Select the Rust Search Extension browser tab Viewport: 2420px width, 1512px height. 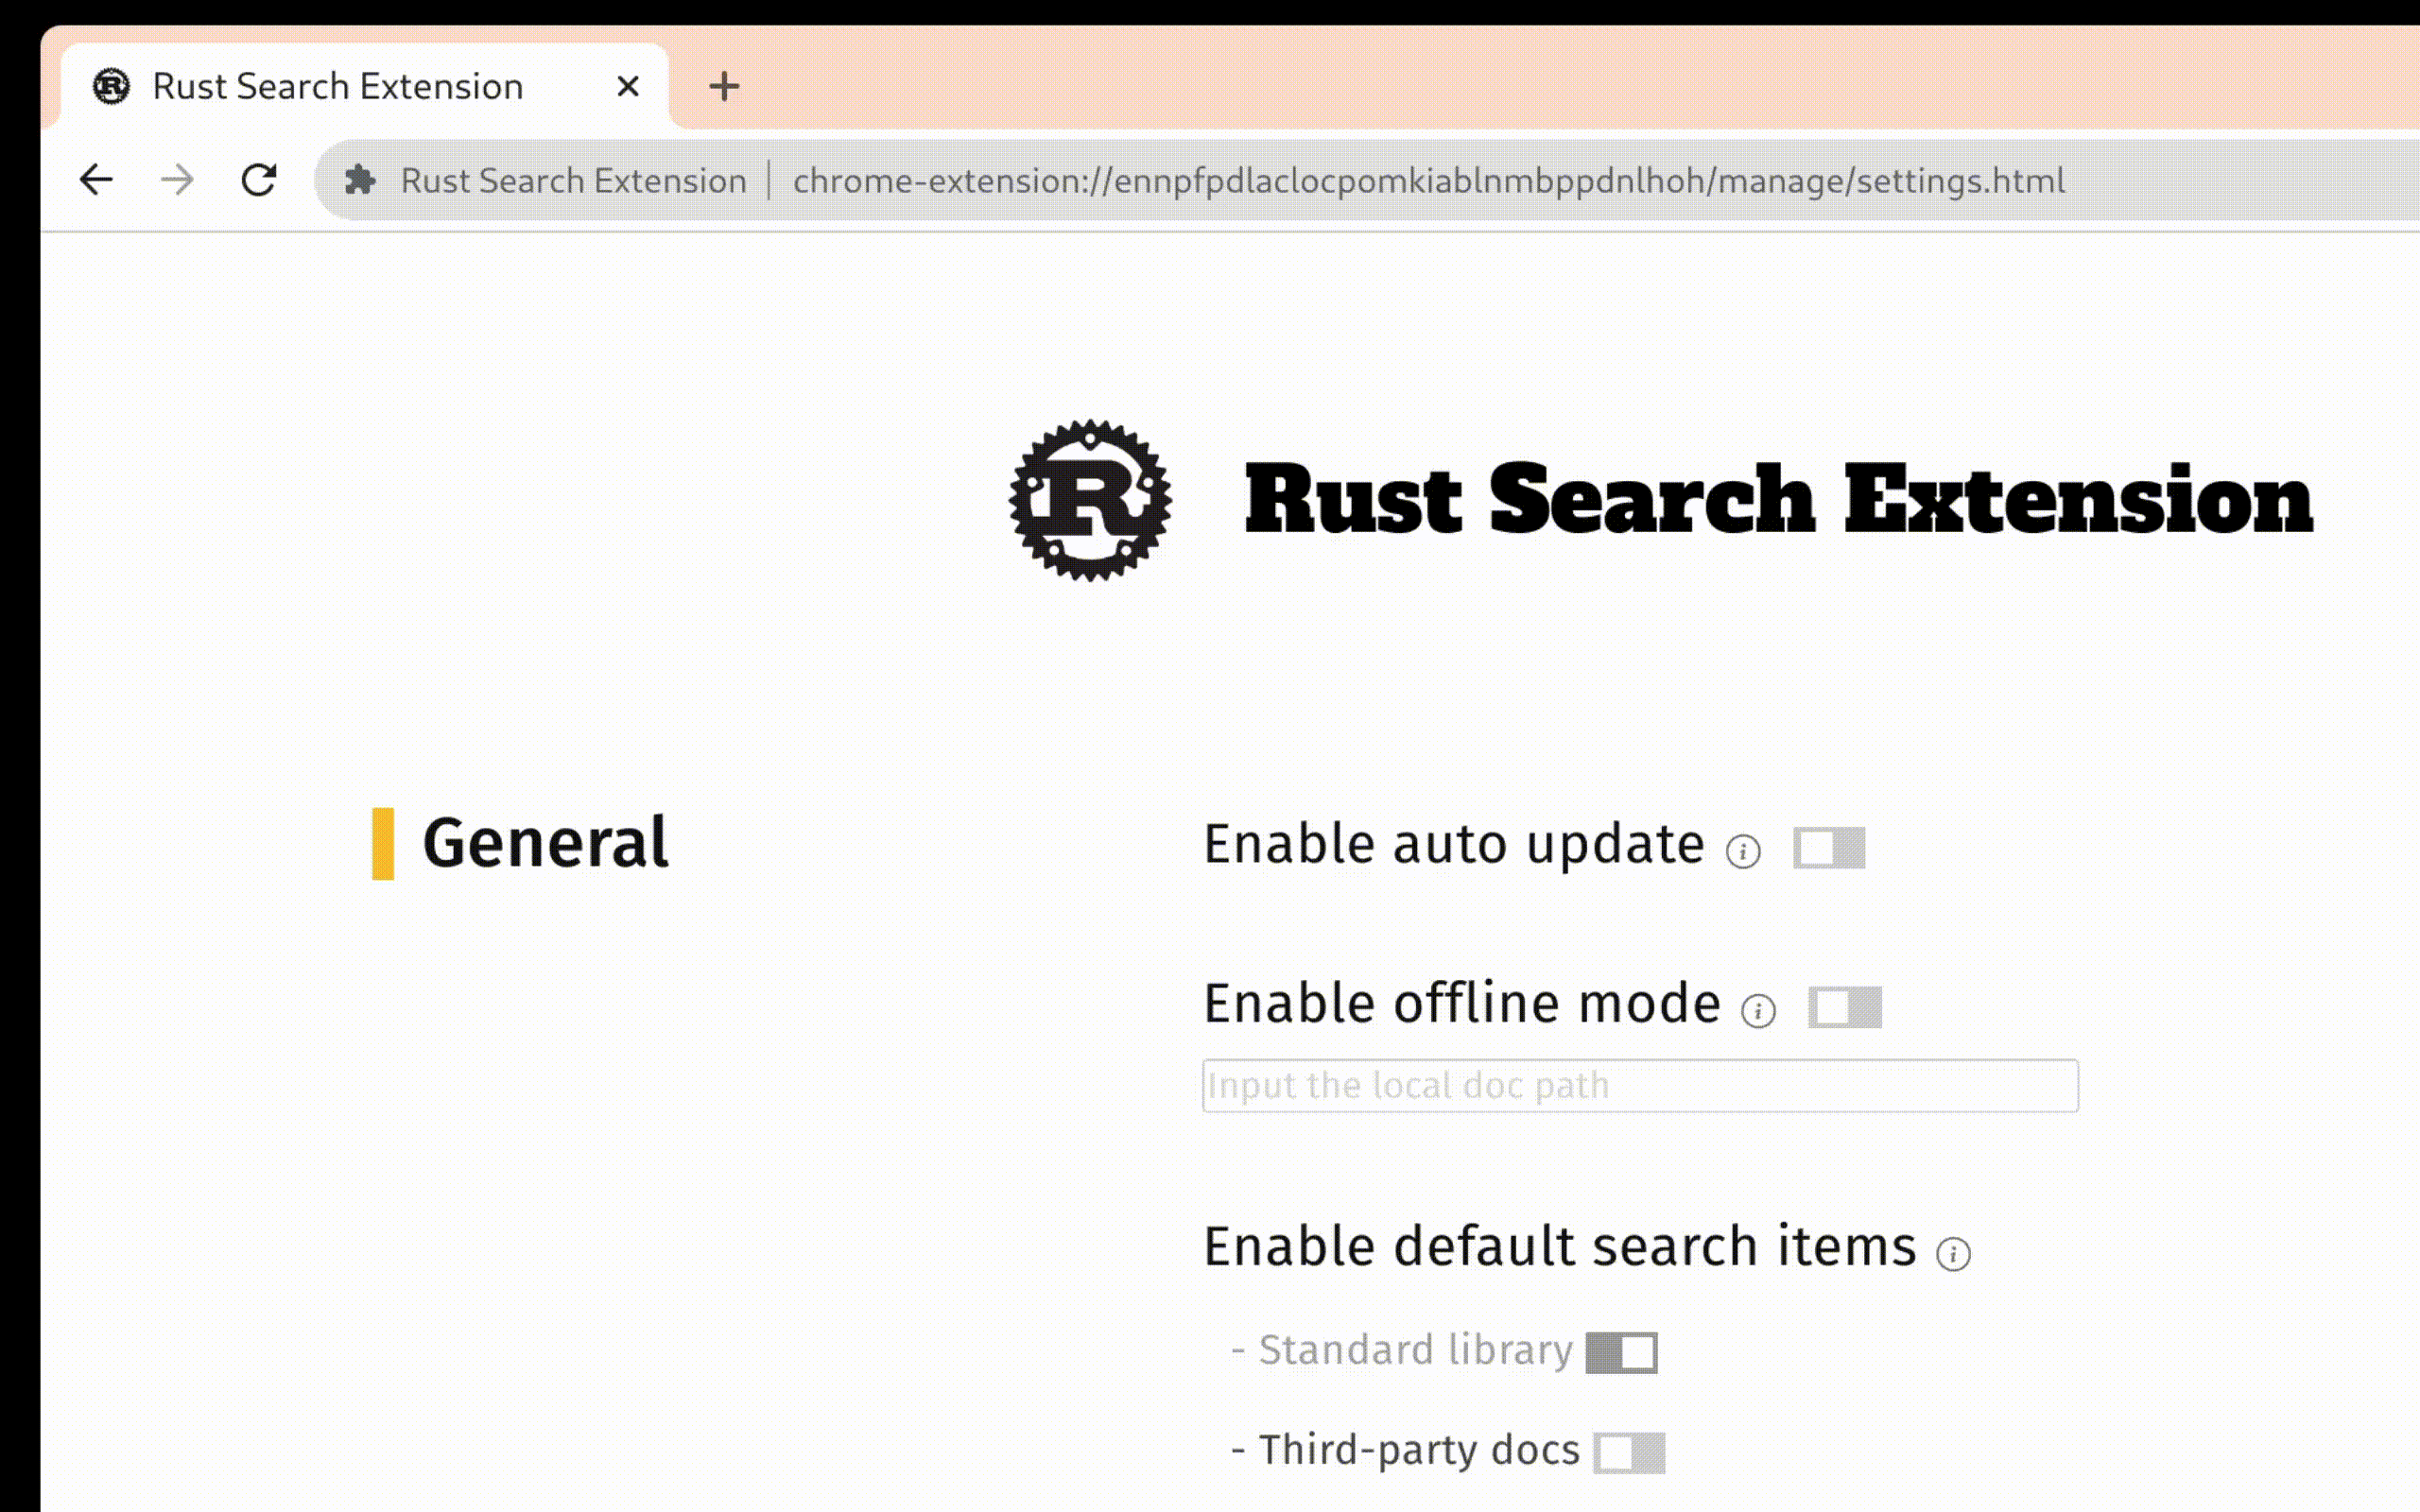tap(365, 87)
